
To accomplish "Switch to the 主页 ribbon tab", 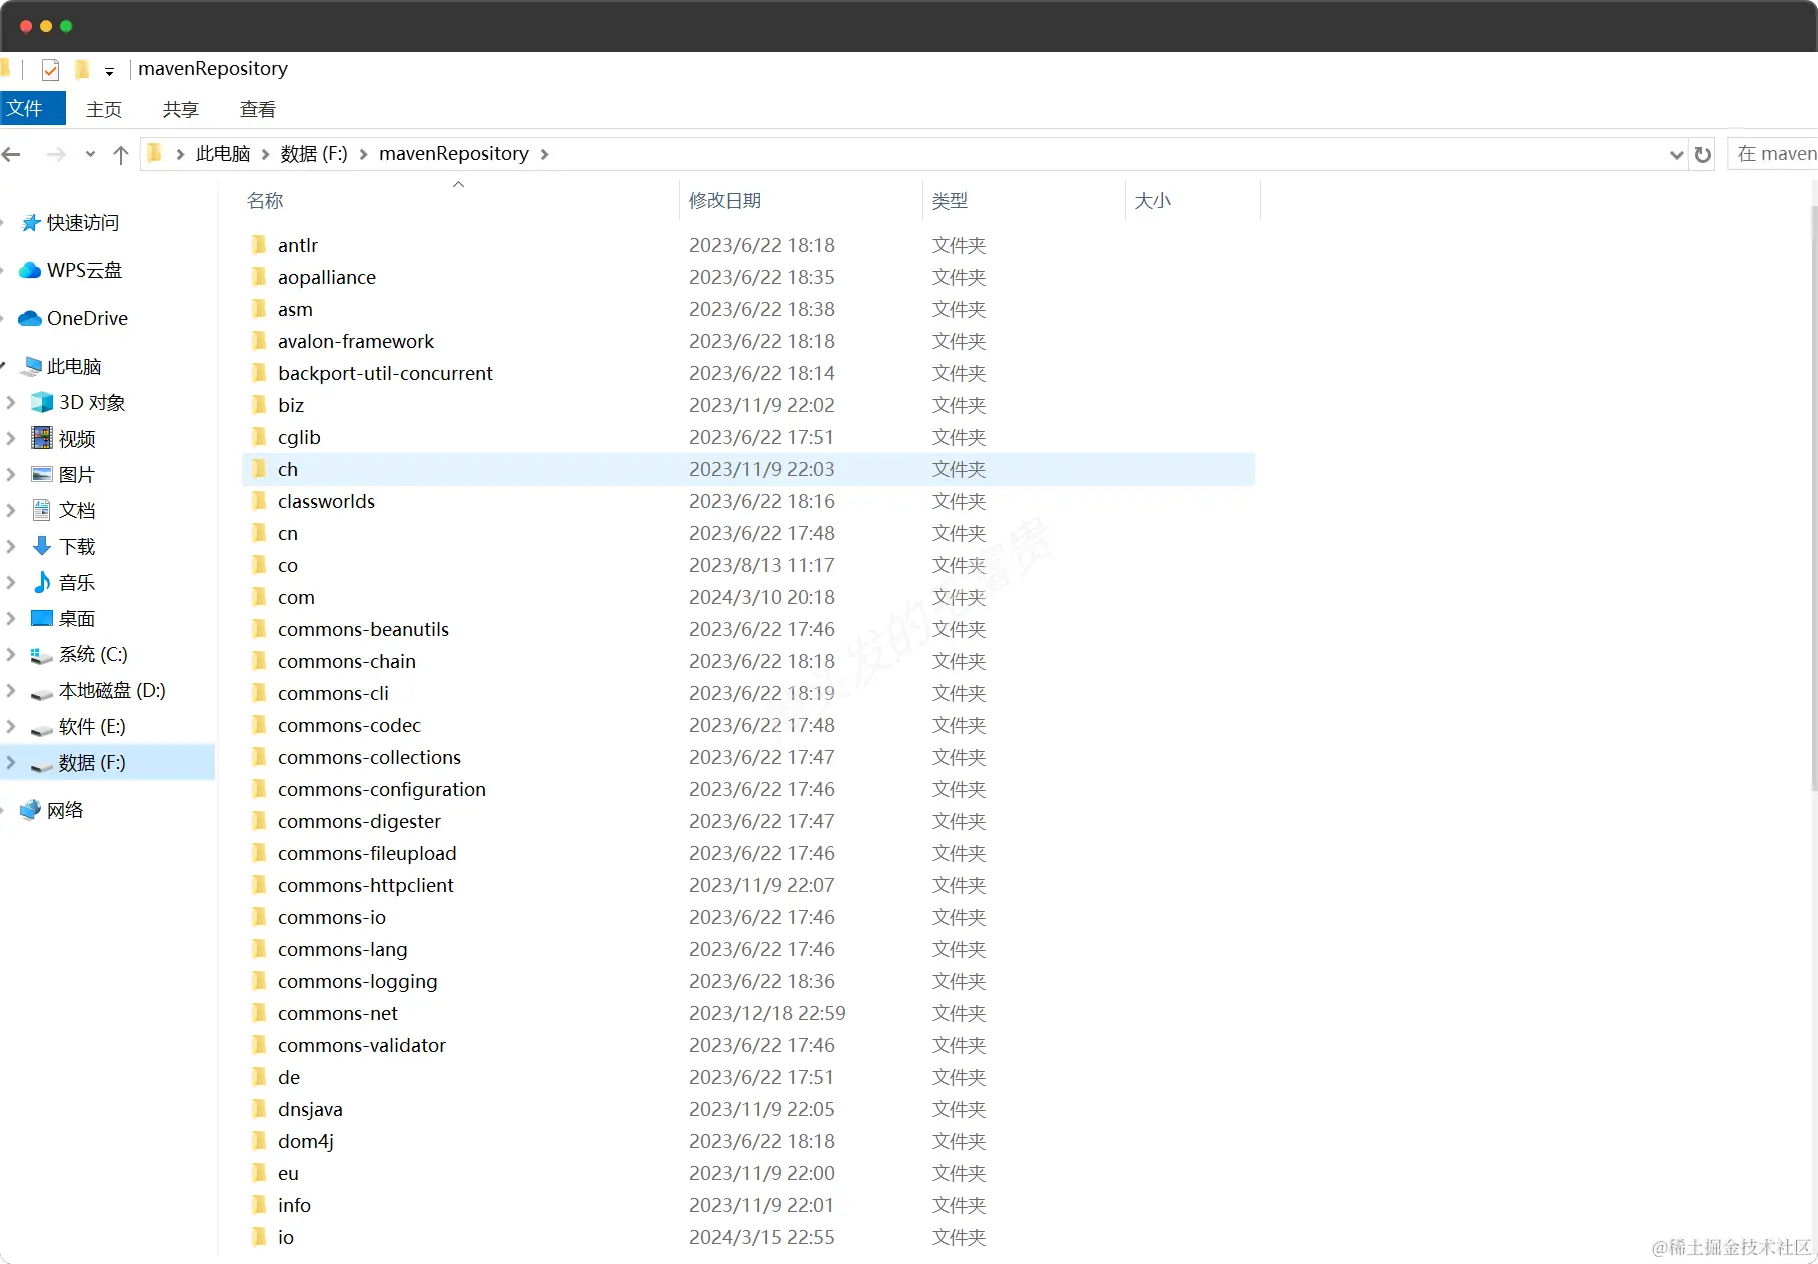I will [104, 109].
